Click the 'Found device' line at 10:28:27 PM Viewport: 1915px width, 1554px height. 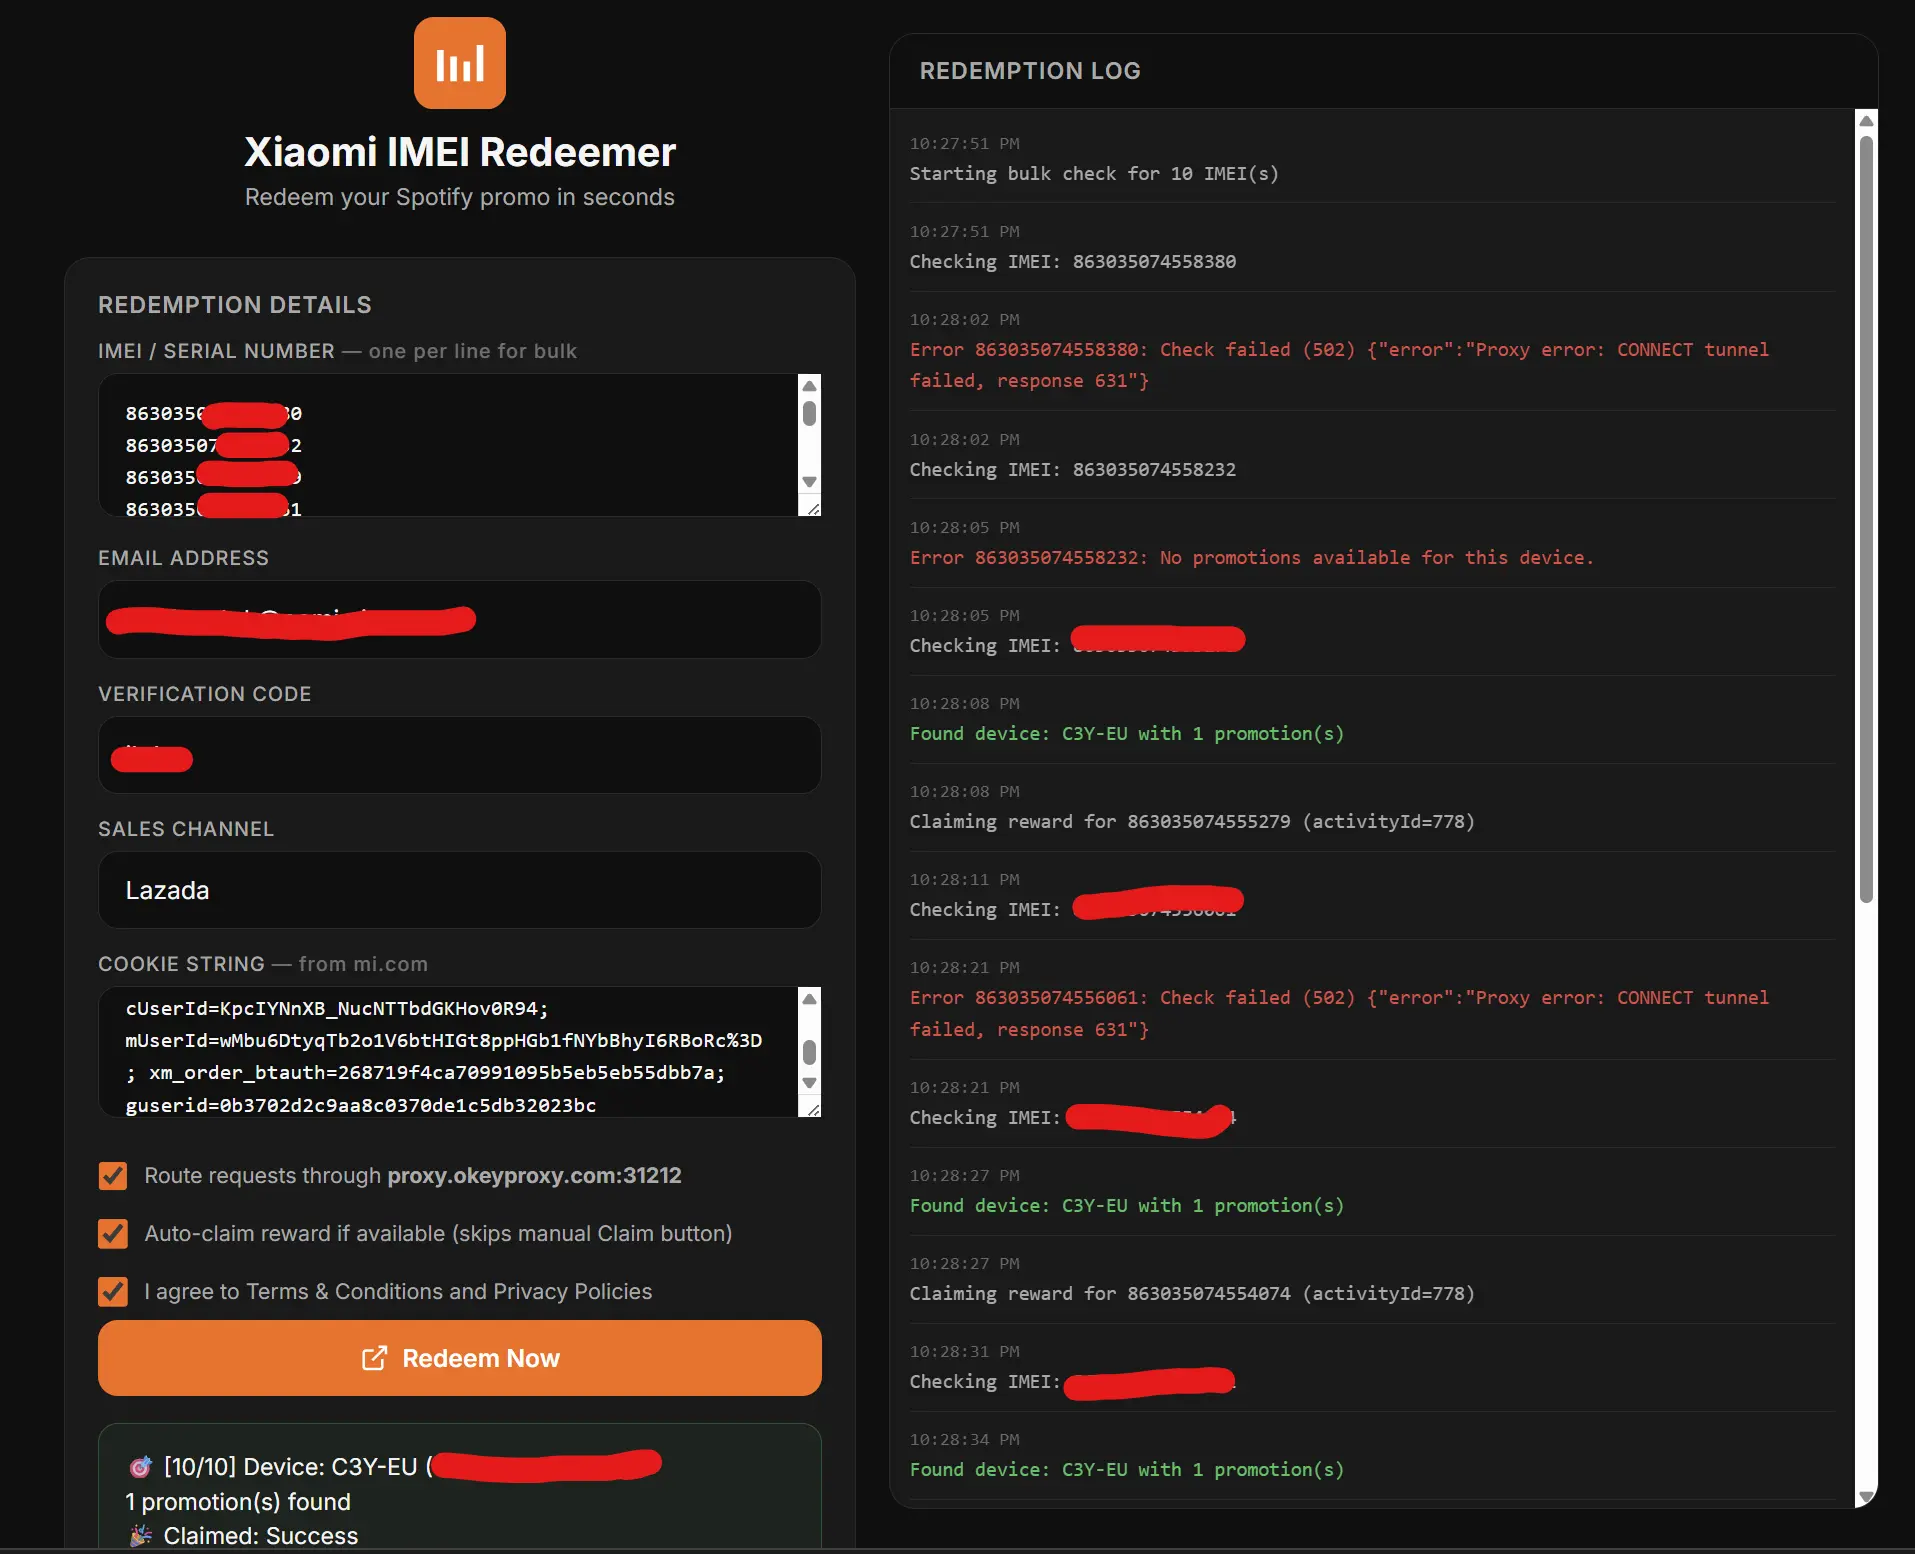pyautogui.click(x=1127, y=1206)
